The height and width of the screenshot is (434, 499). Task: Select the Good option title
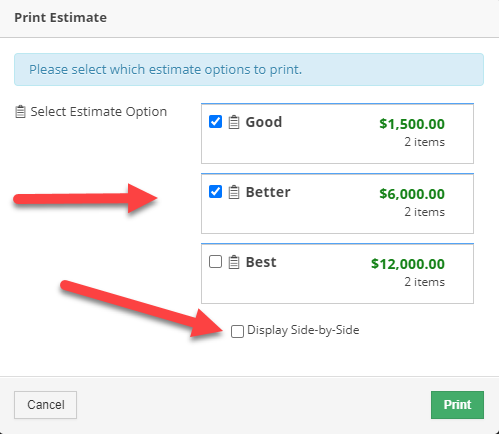coord(264,122)
